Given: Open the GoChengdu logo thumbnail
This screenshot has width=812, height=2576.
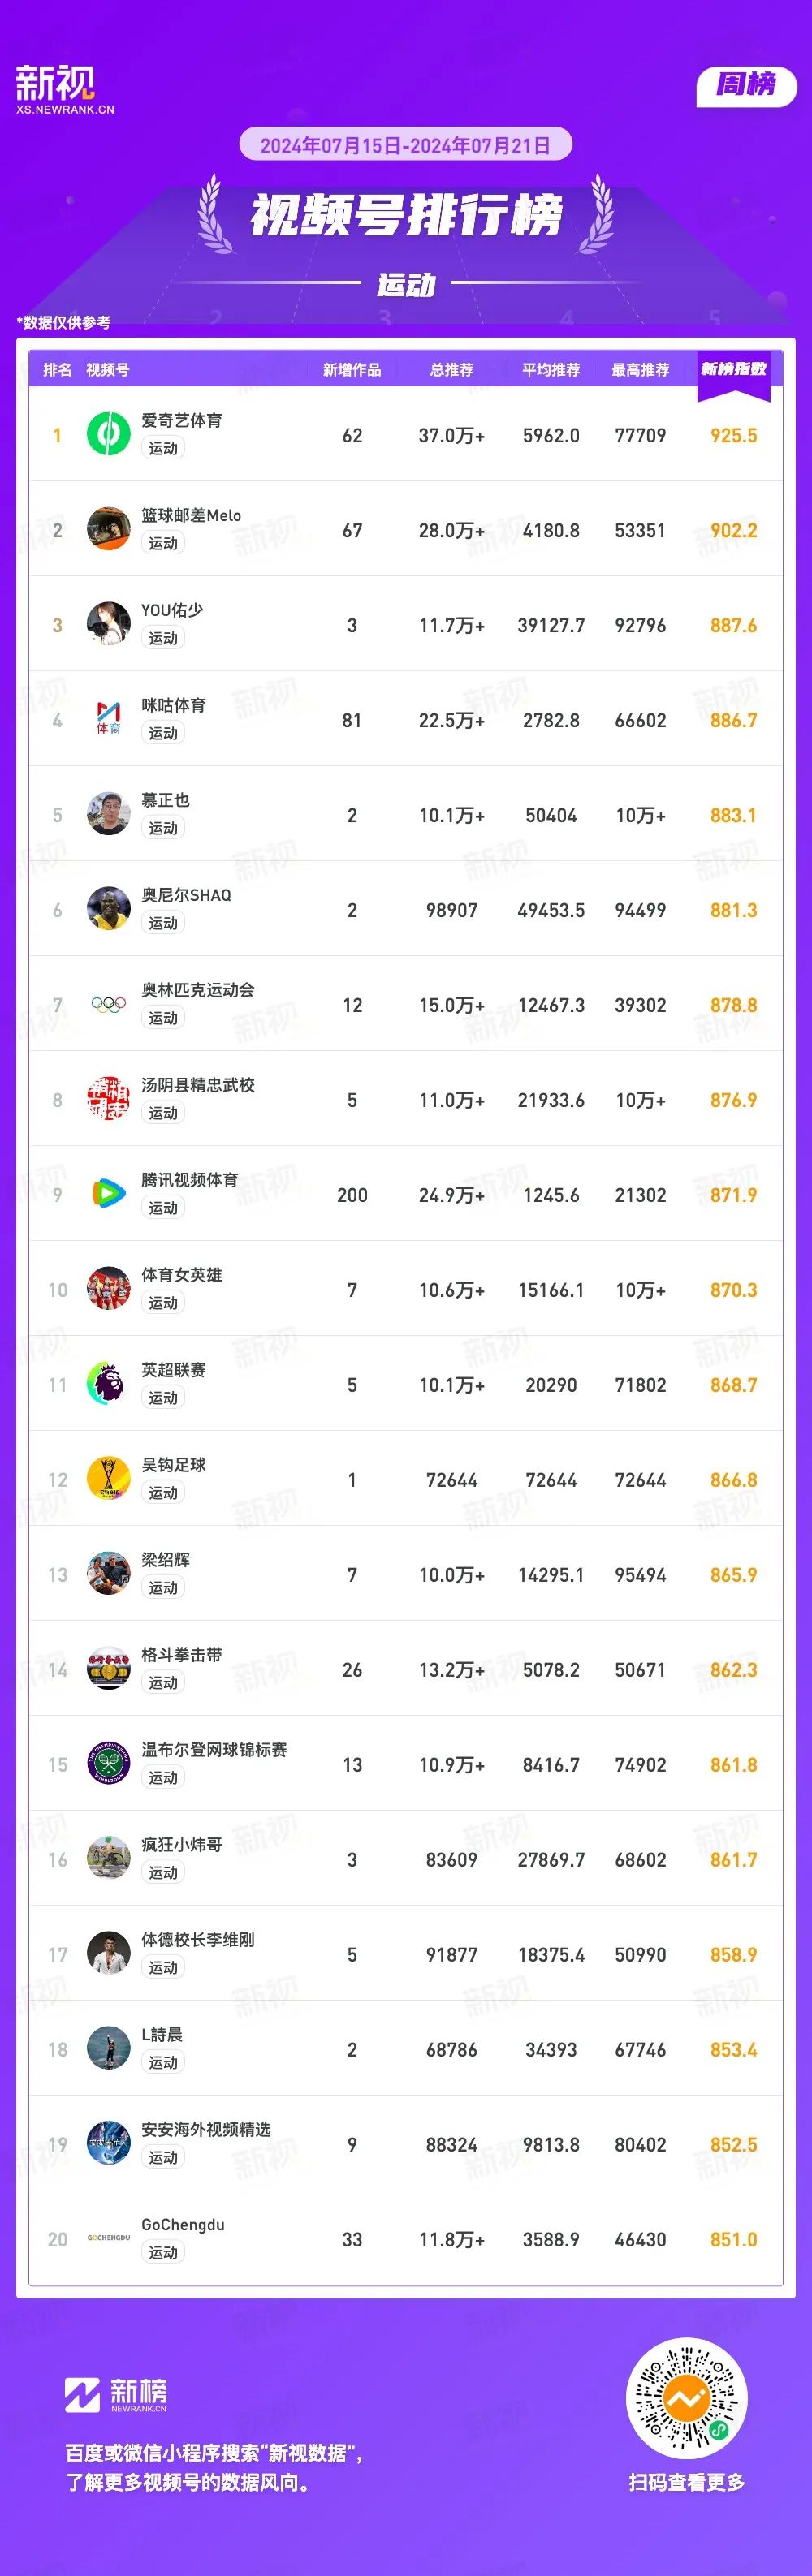Looking at the screenshot, I should point(108,2239).
